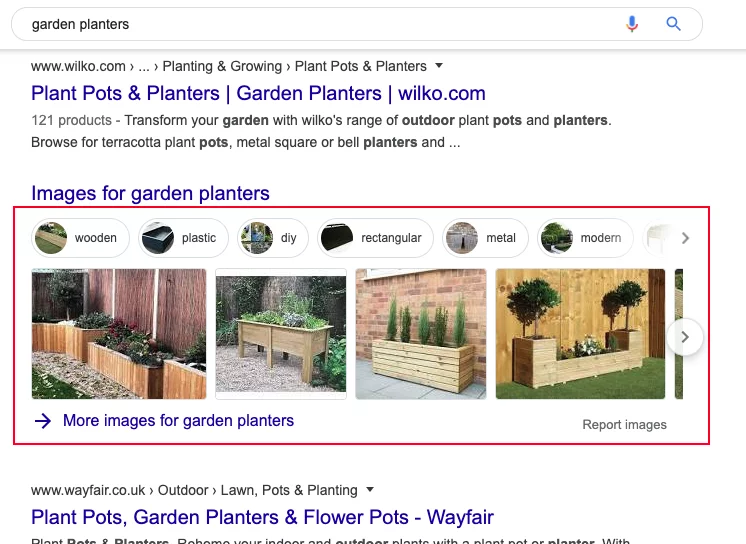746x544 pixels.
Task: Click the arrow icon beside More images
Action: point(43,421)
